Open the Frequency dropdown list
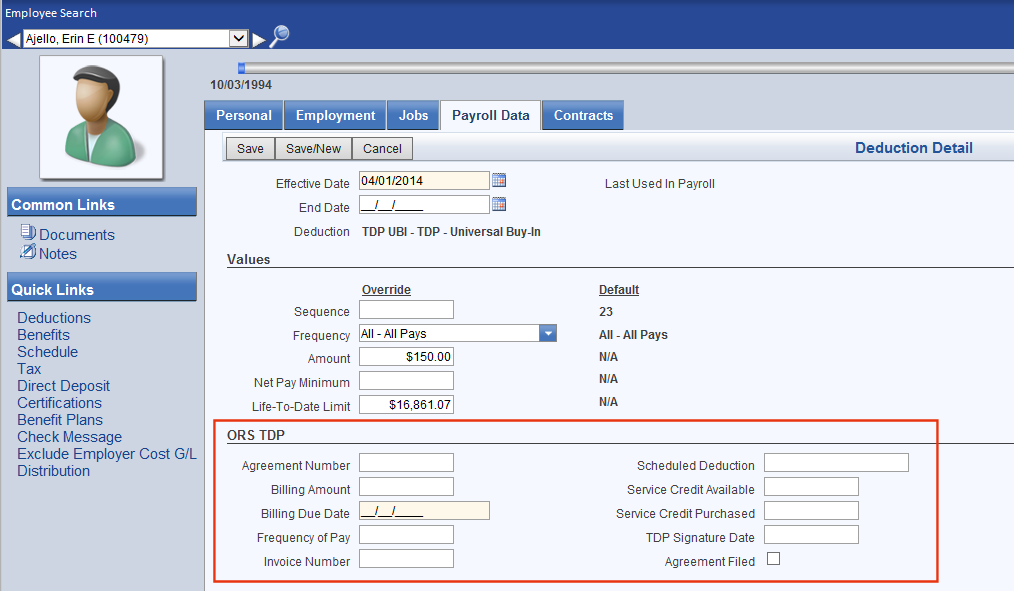1014x591 pixels. 547,334
